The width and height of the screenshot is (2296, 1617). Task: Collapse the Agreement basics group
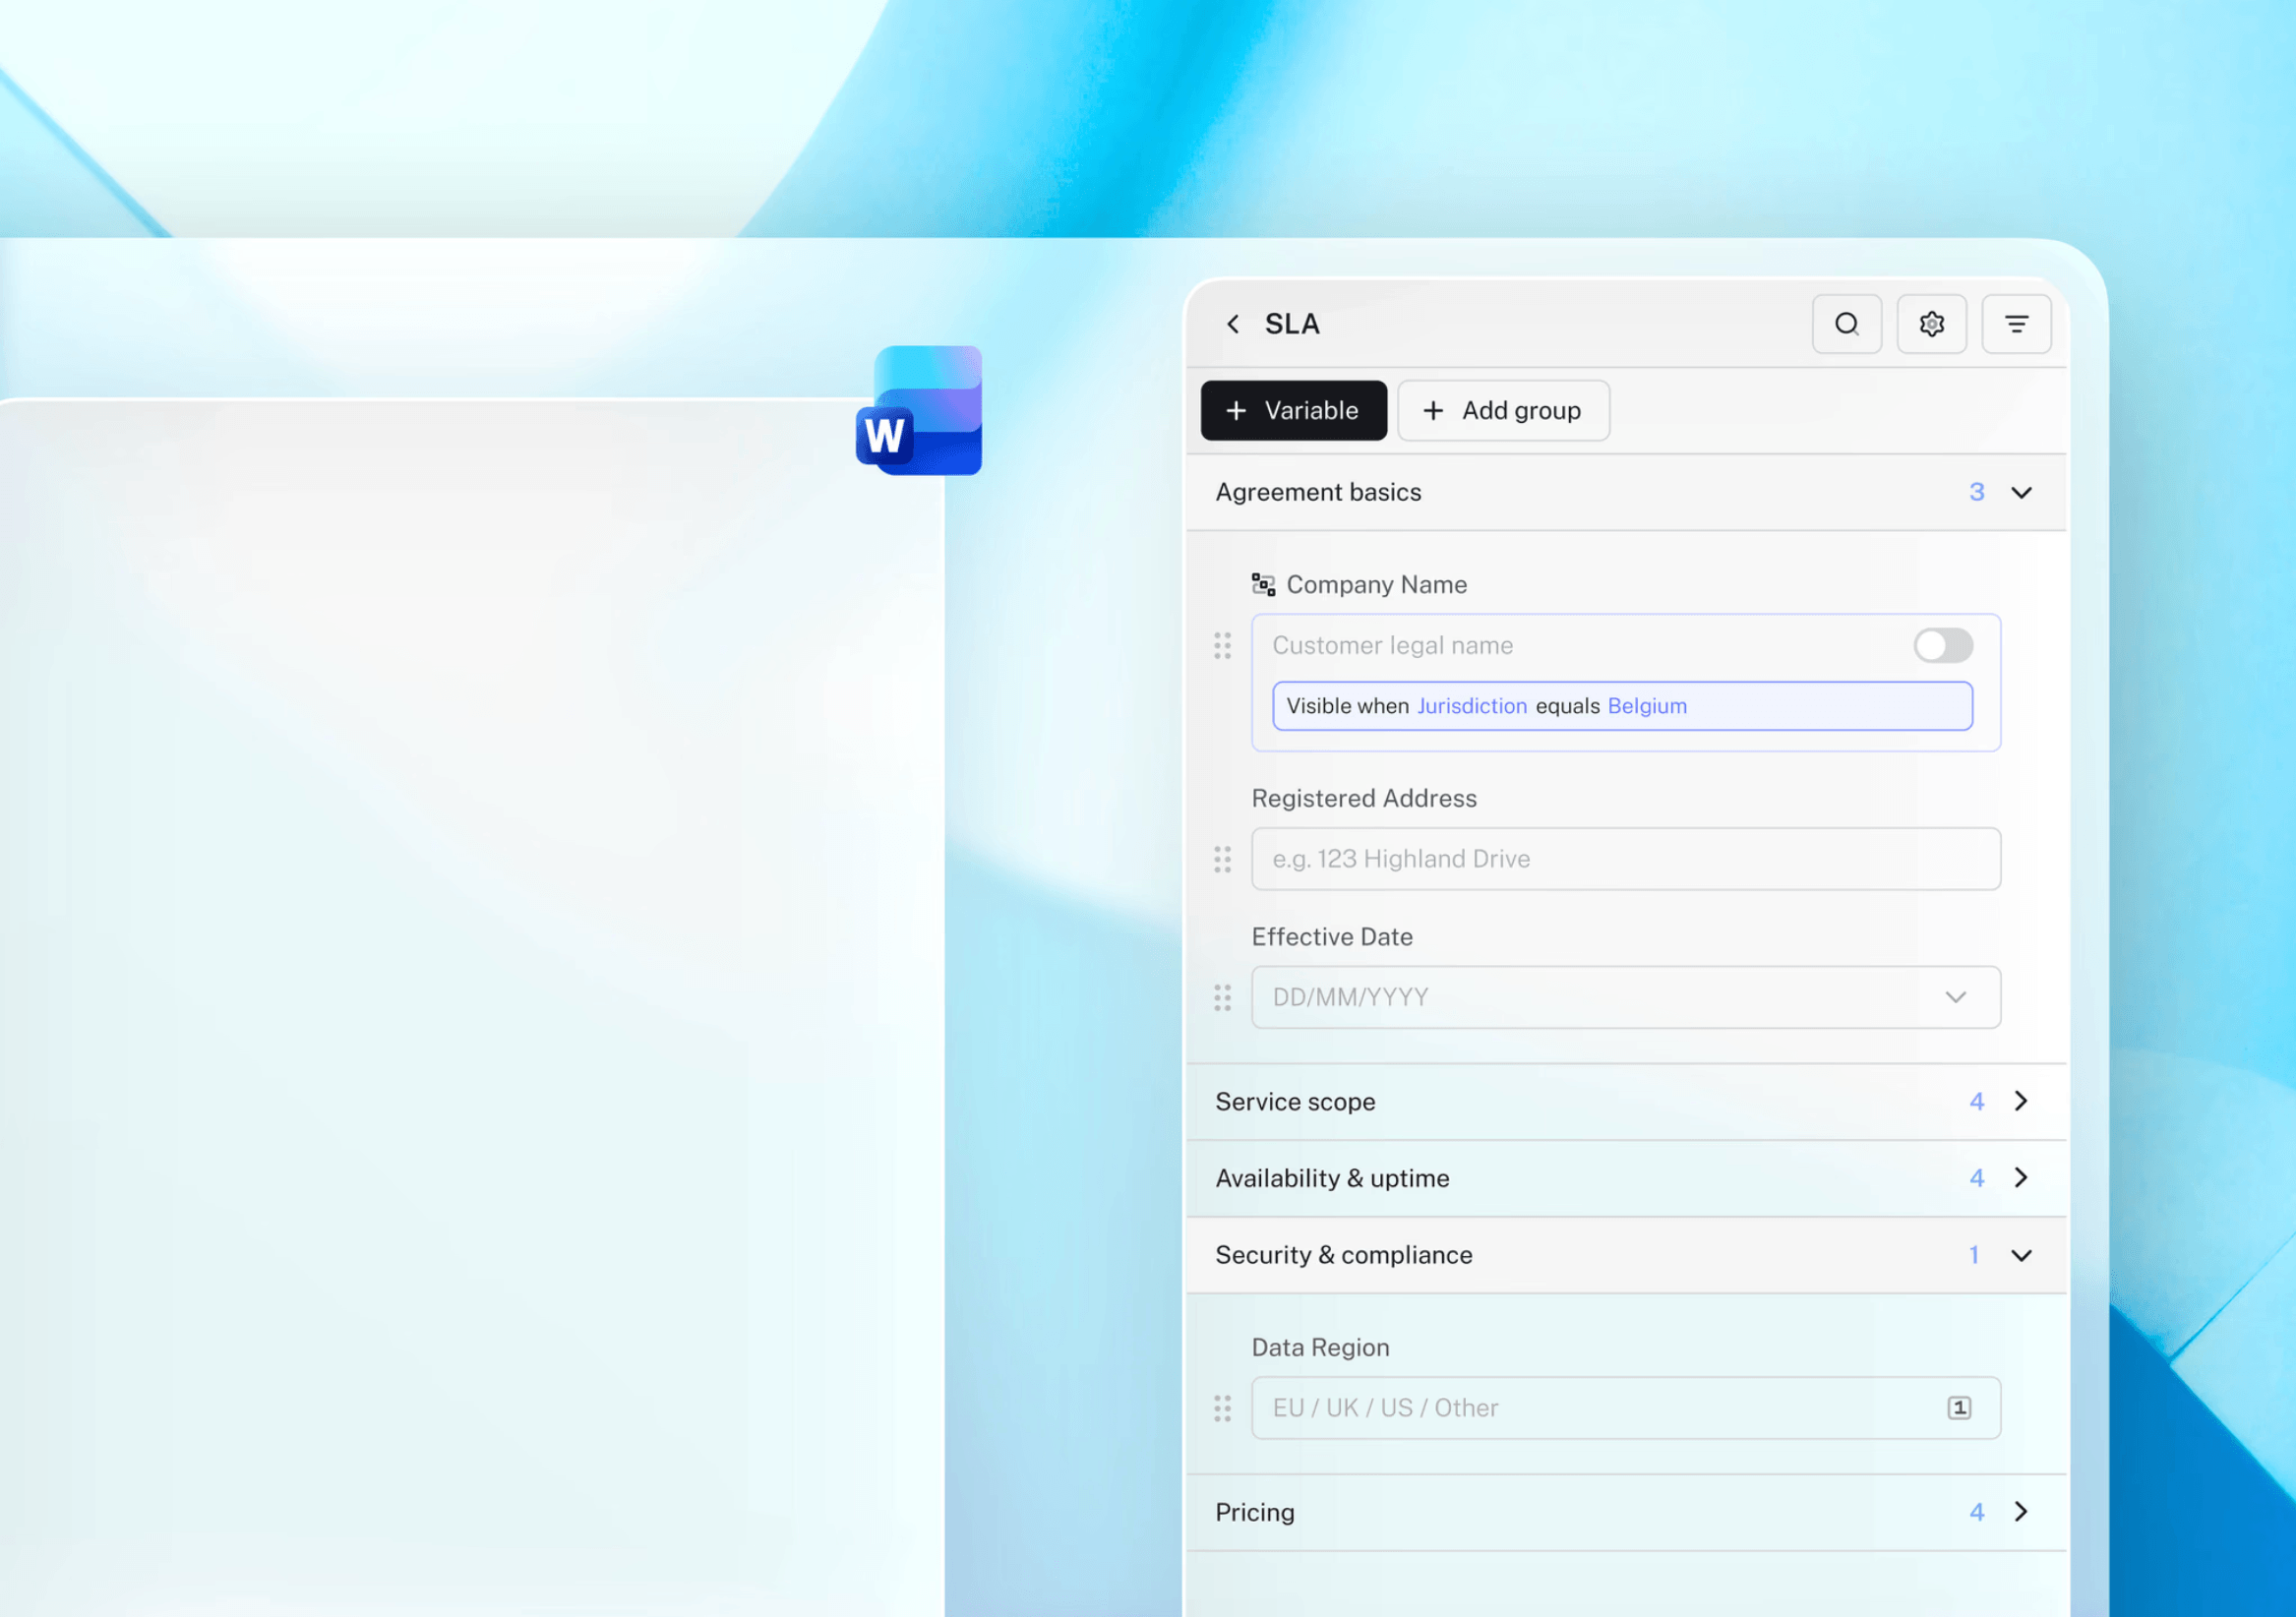point(2021,493)
